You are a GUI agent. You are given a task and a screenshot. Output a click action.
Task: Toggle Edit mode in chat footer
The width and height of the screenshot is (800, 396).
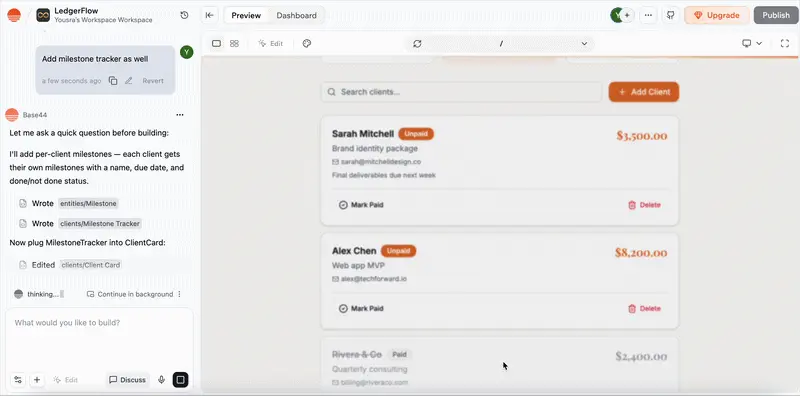(66, 380)
